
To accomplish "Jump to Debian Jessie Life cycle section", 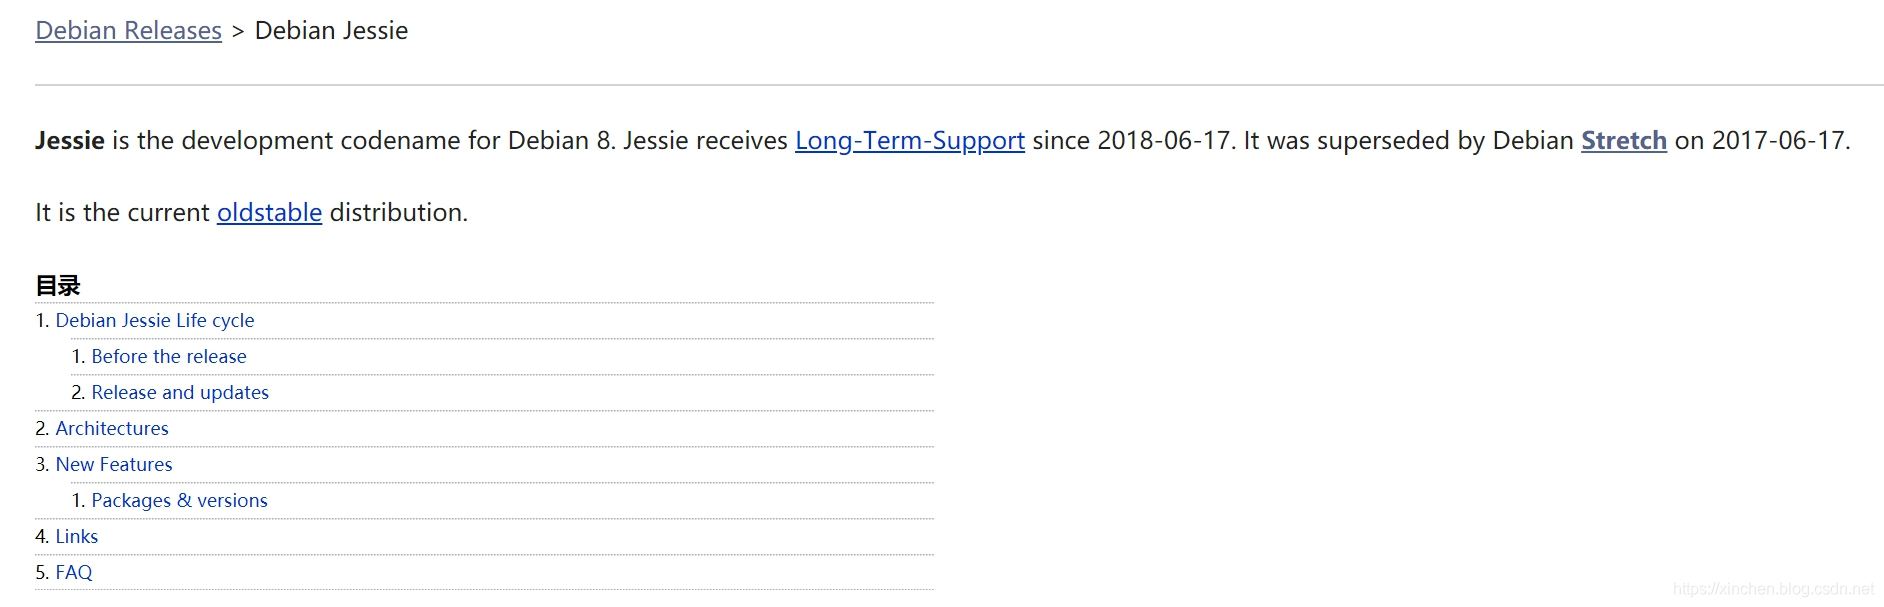I will (x=154, y=321).
